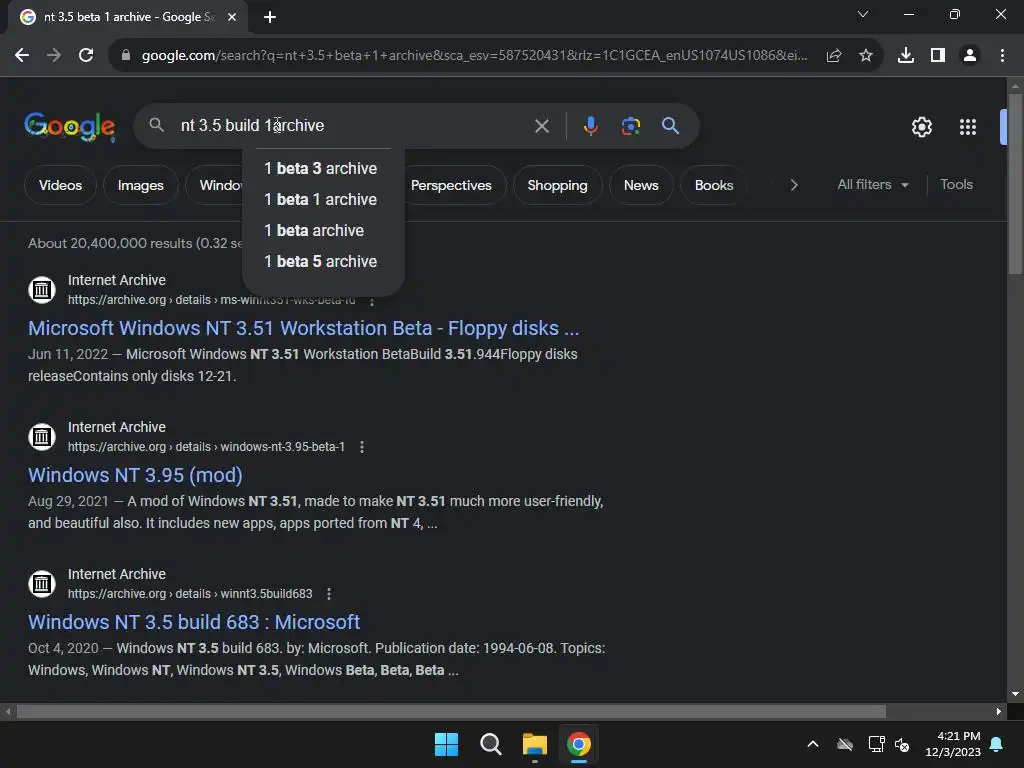Open more options for windows-nt-3.95-beta-1 result
The height and width of the screenshot is (768, 1024).
tap(362, 447)
